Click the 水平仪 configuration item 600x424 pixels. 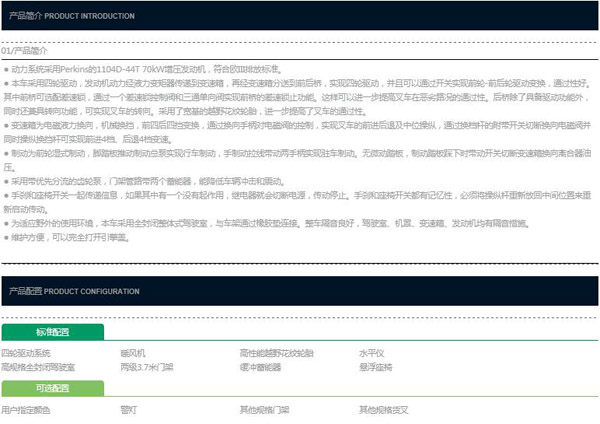[372, 354]
